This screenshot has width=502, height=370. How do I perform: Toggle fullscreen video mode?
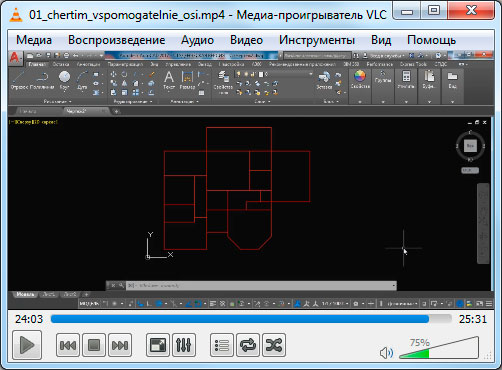tap(158, 345)
